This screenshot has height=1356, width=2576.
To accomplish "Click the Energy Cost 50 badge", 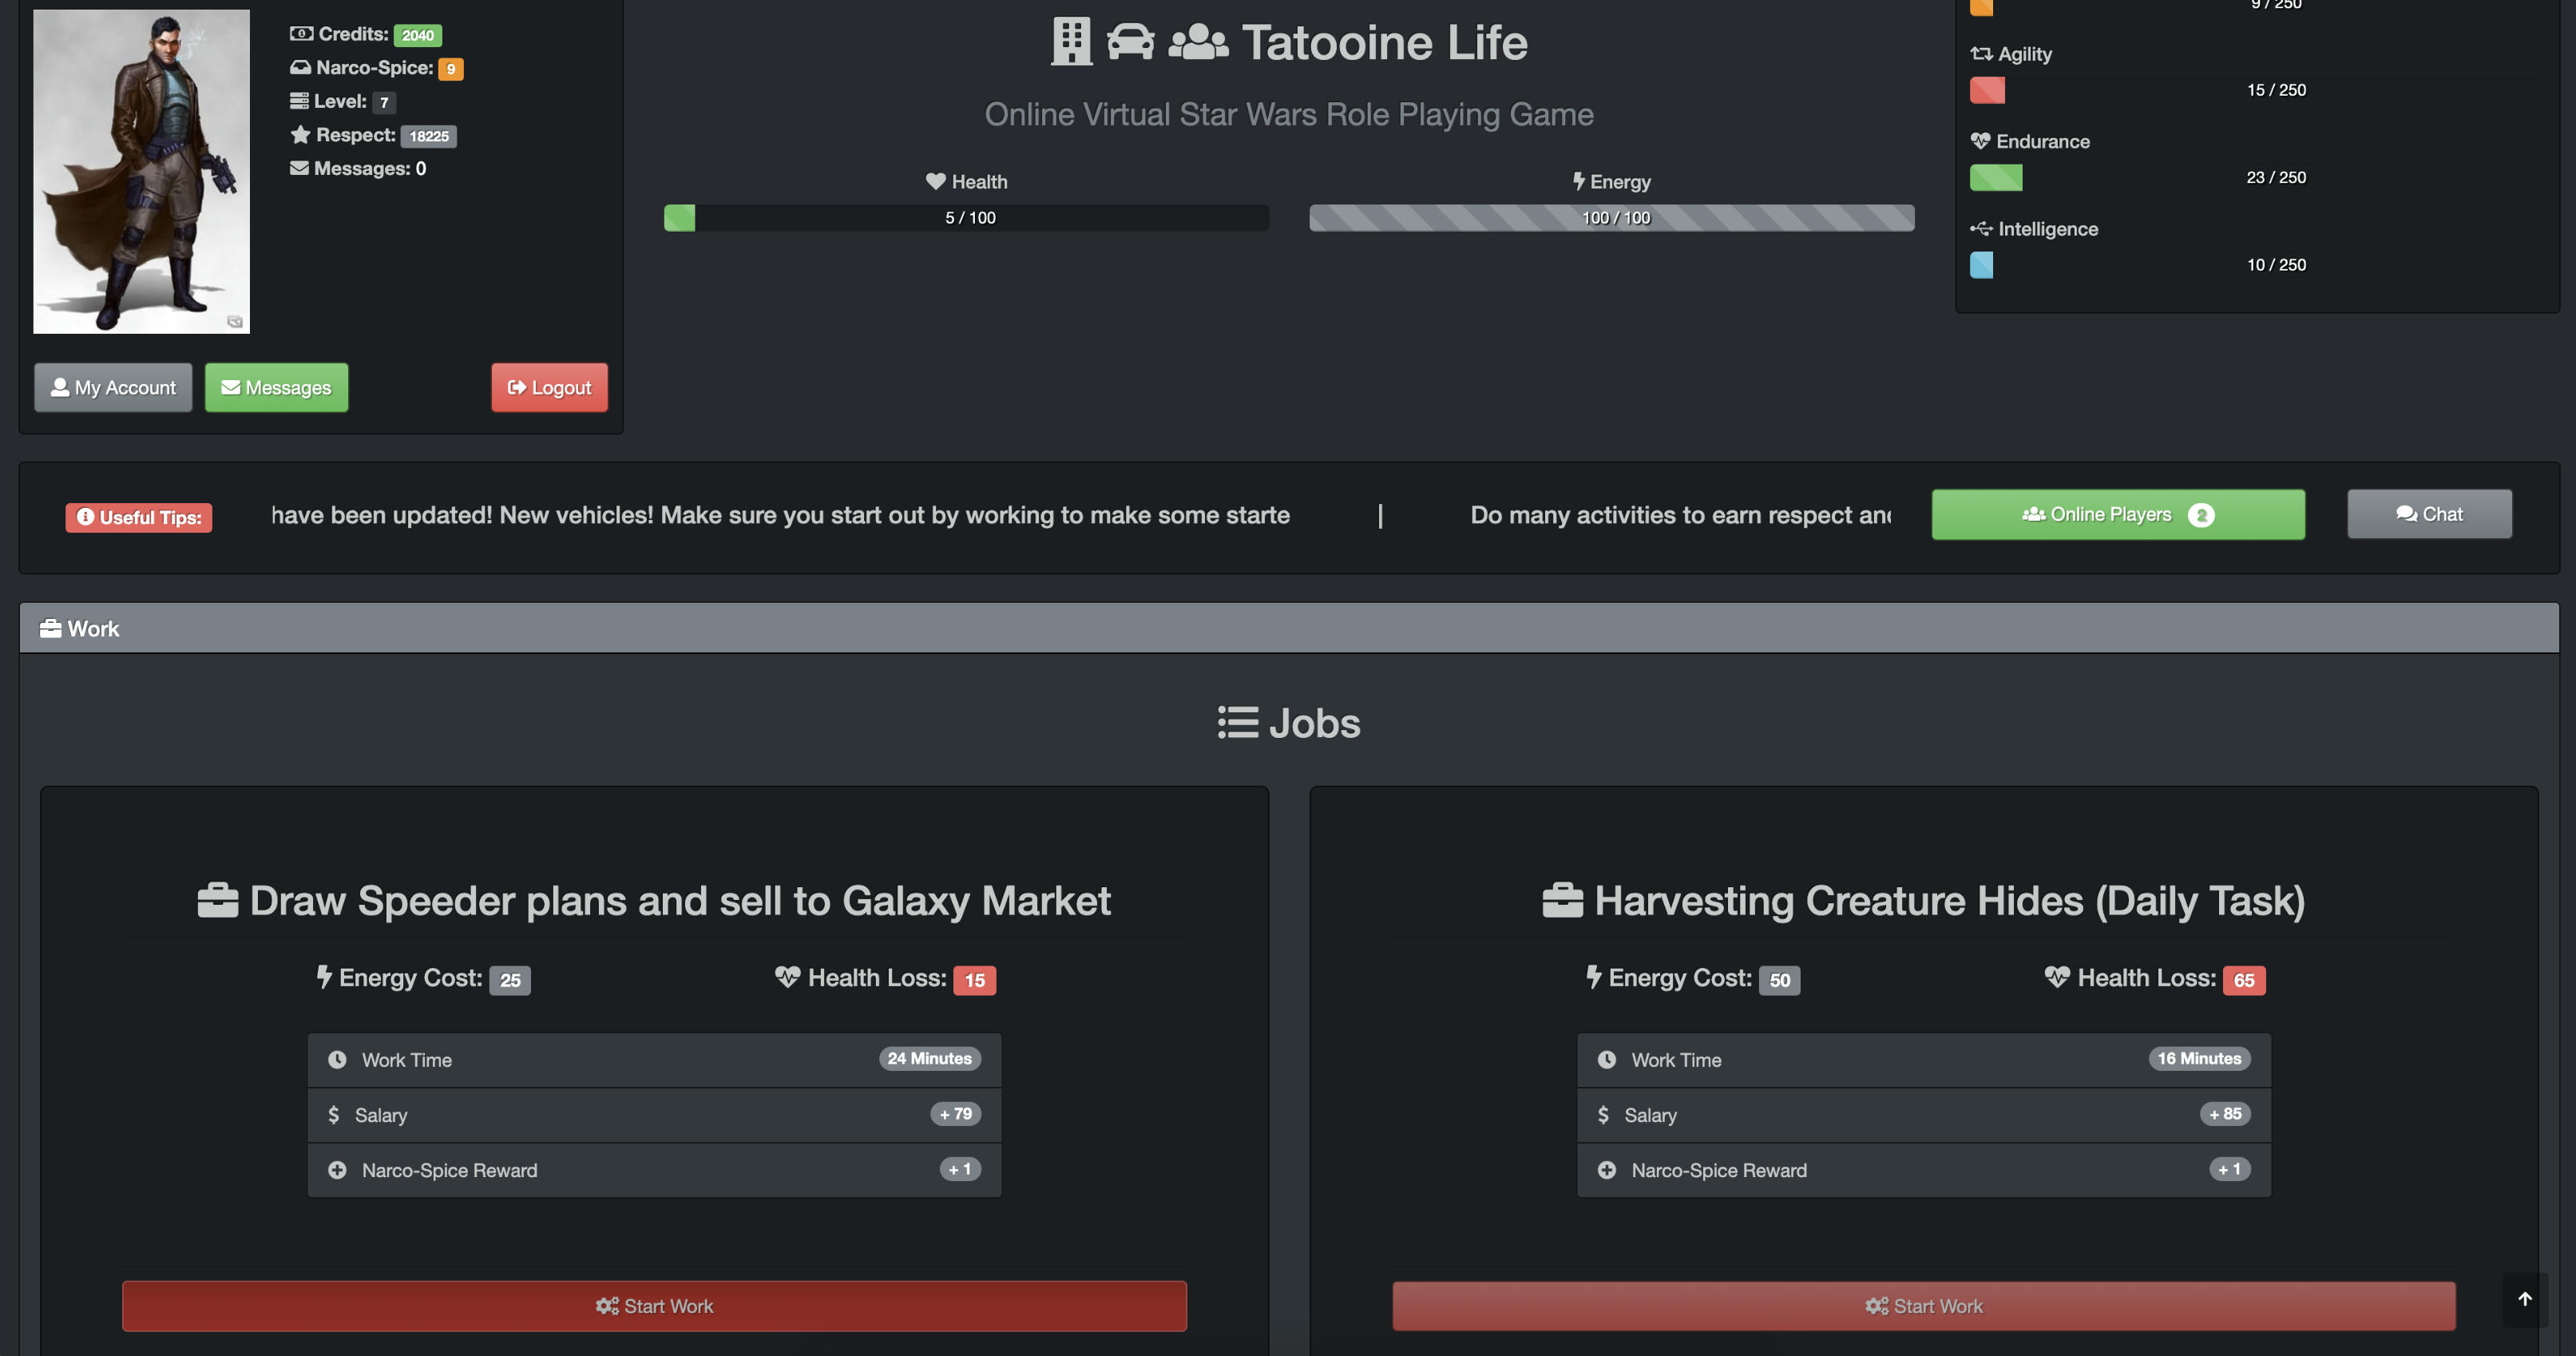I will click(x=1780, y=980).
